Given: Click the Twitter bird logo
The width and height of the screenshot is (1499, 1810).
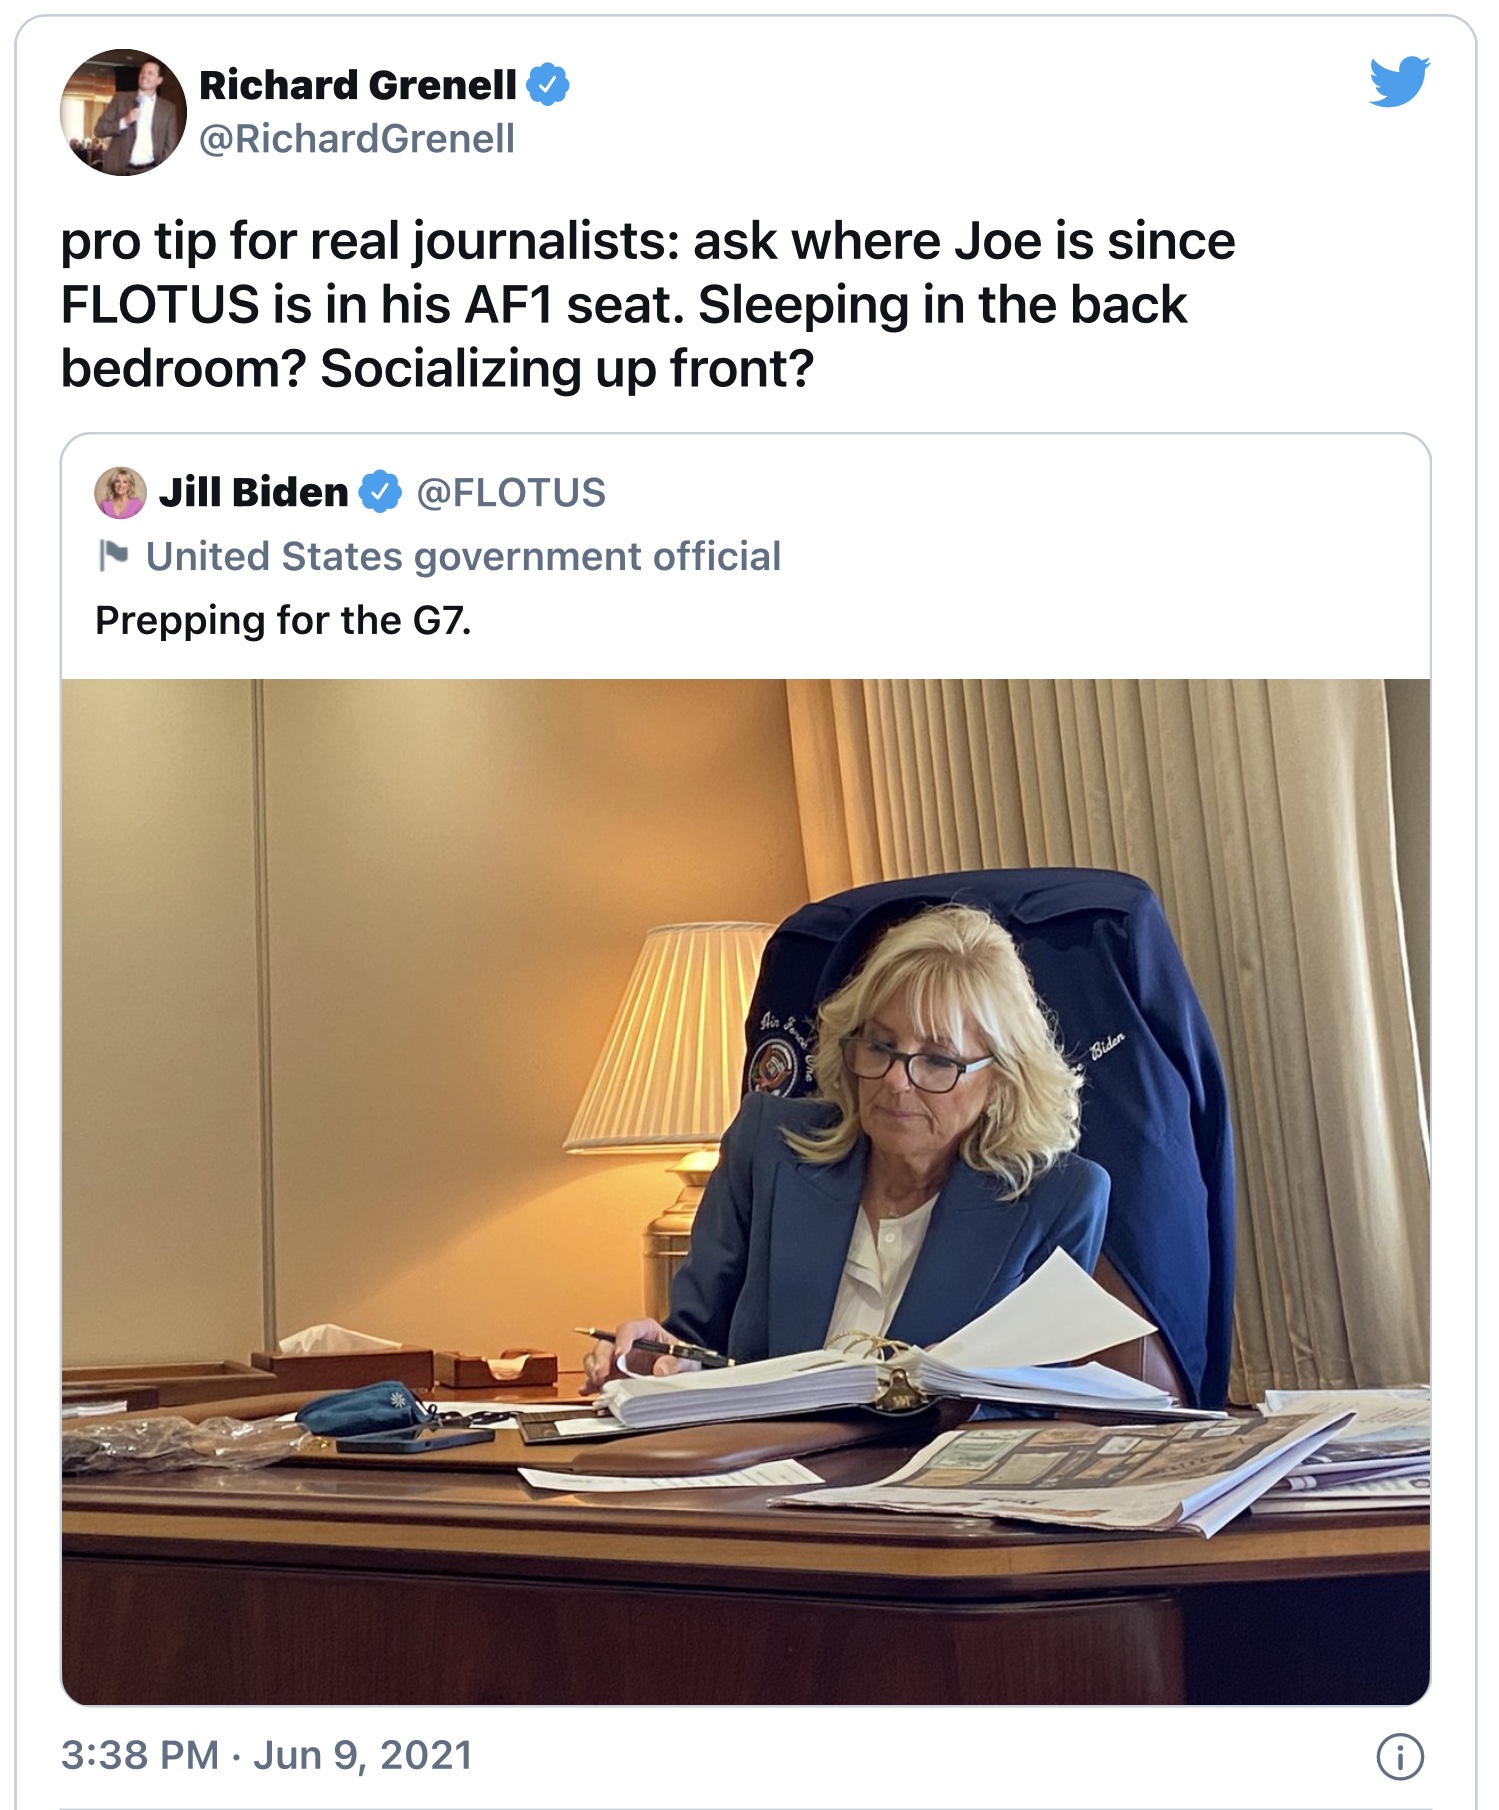Looking at the screenshot, I should click(1399, 81).
